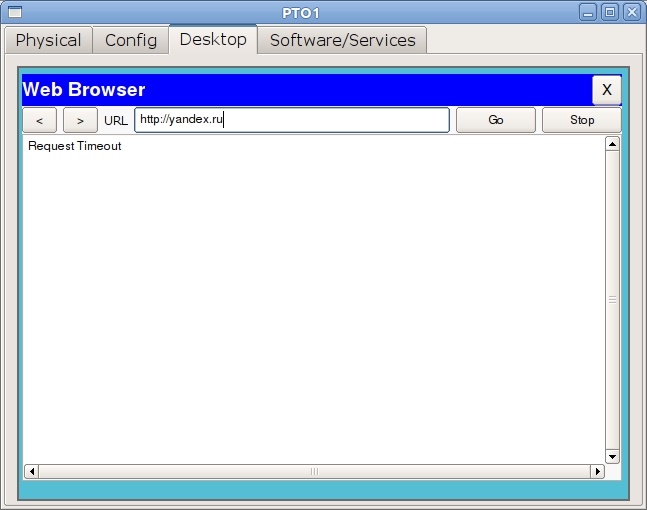Click the browser back arrow button

pyautogui.click(x=40, y=120)
